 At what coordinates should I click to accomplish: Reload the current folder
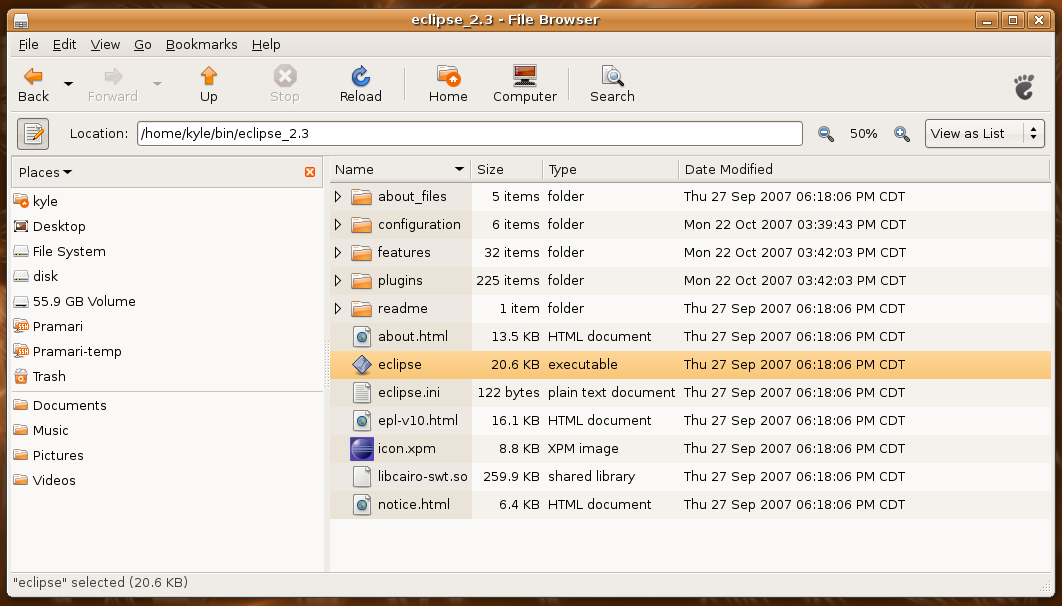coord(360,85)
